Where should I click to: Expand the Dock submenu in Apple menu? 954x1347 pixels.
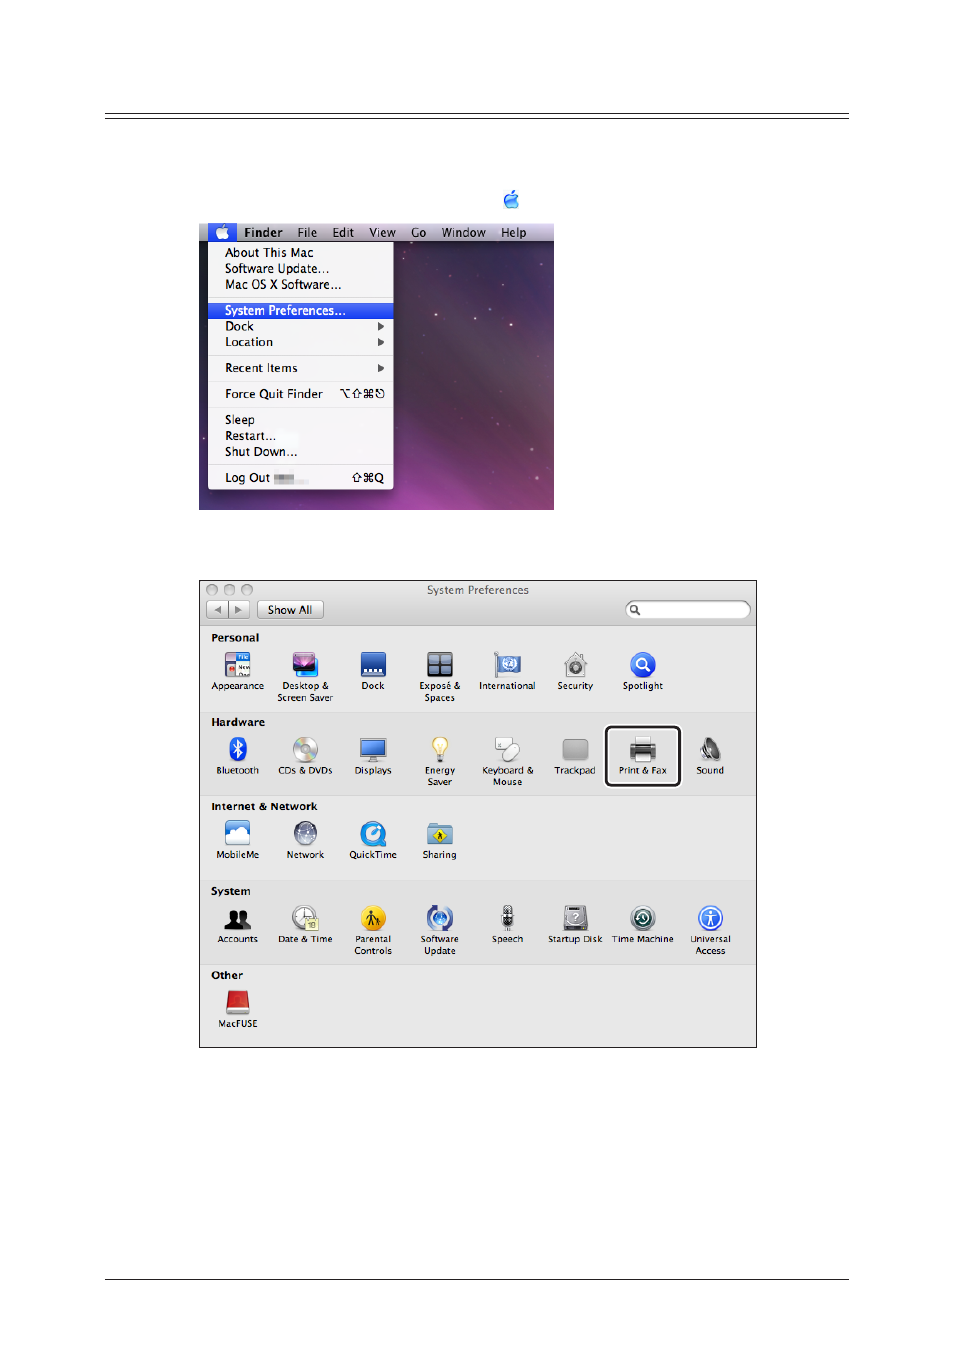300,326
